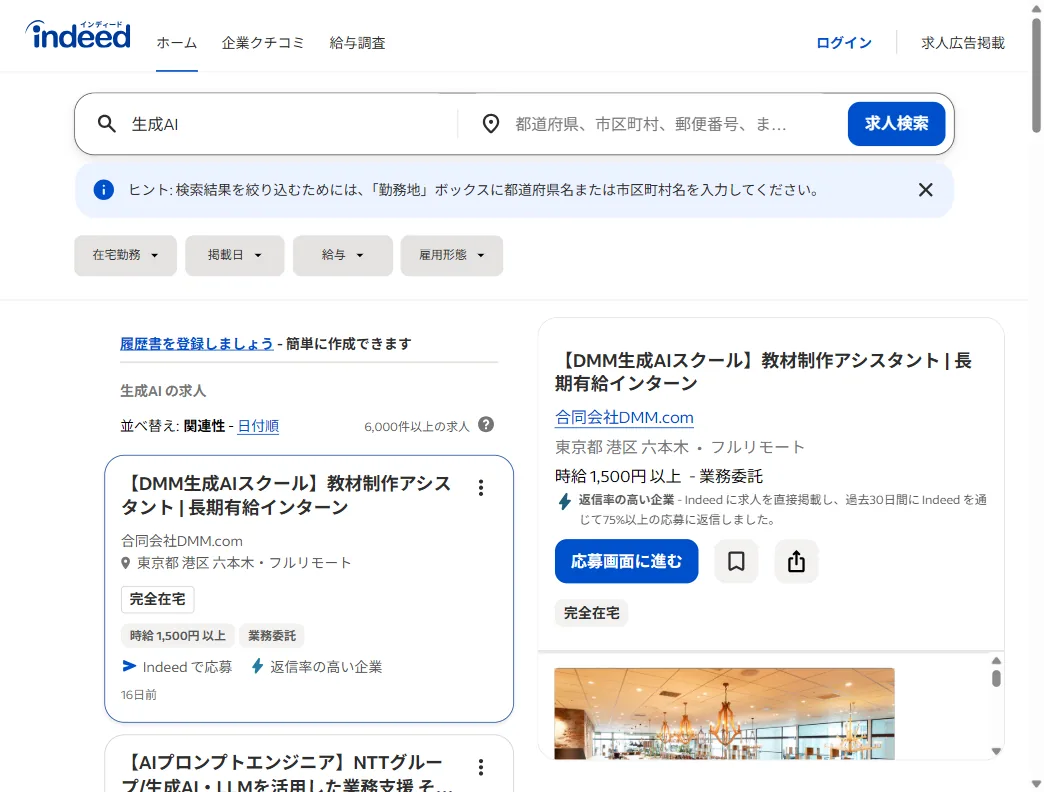This screenshot has width=1044, height=792.
Task: Click the ログイン link
Action: (x=844, y=43)
